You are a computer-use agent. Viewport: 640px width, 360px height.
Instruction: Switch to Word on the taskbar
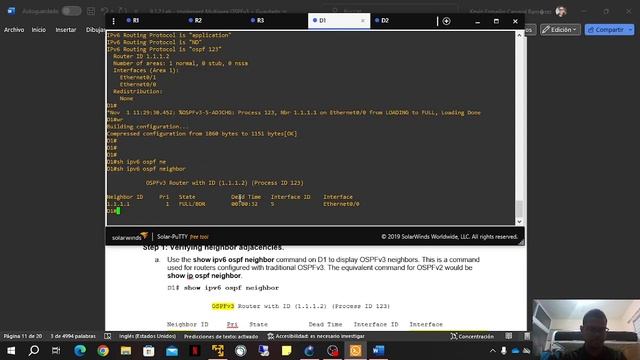pyautogui.click(x=378, y=351)
